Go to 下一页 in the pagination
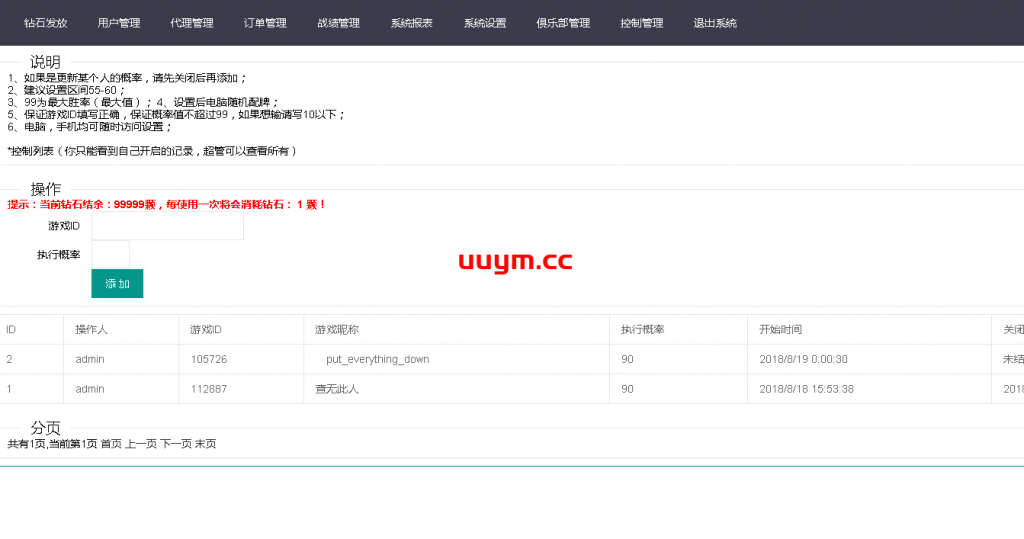Viewport: 1024px width, 539px height. pyautogui.click(x=176, y=444)
